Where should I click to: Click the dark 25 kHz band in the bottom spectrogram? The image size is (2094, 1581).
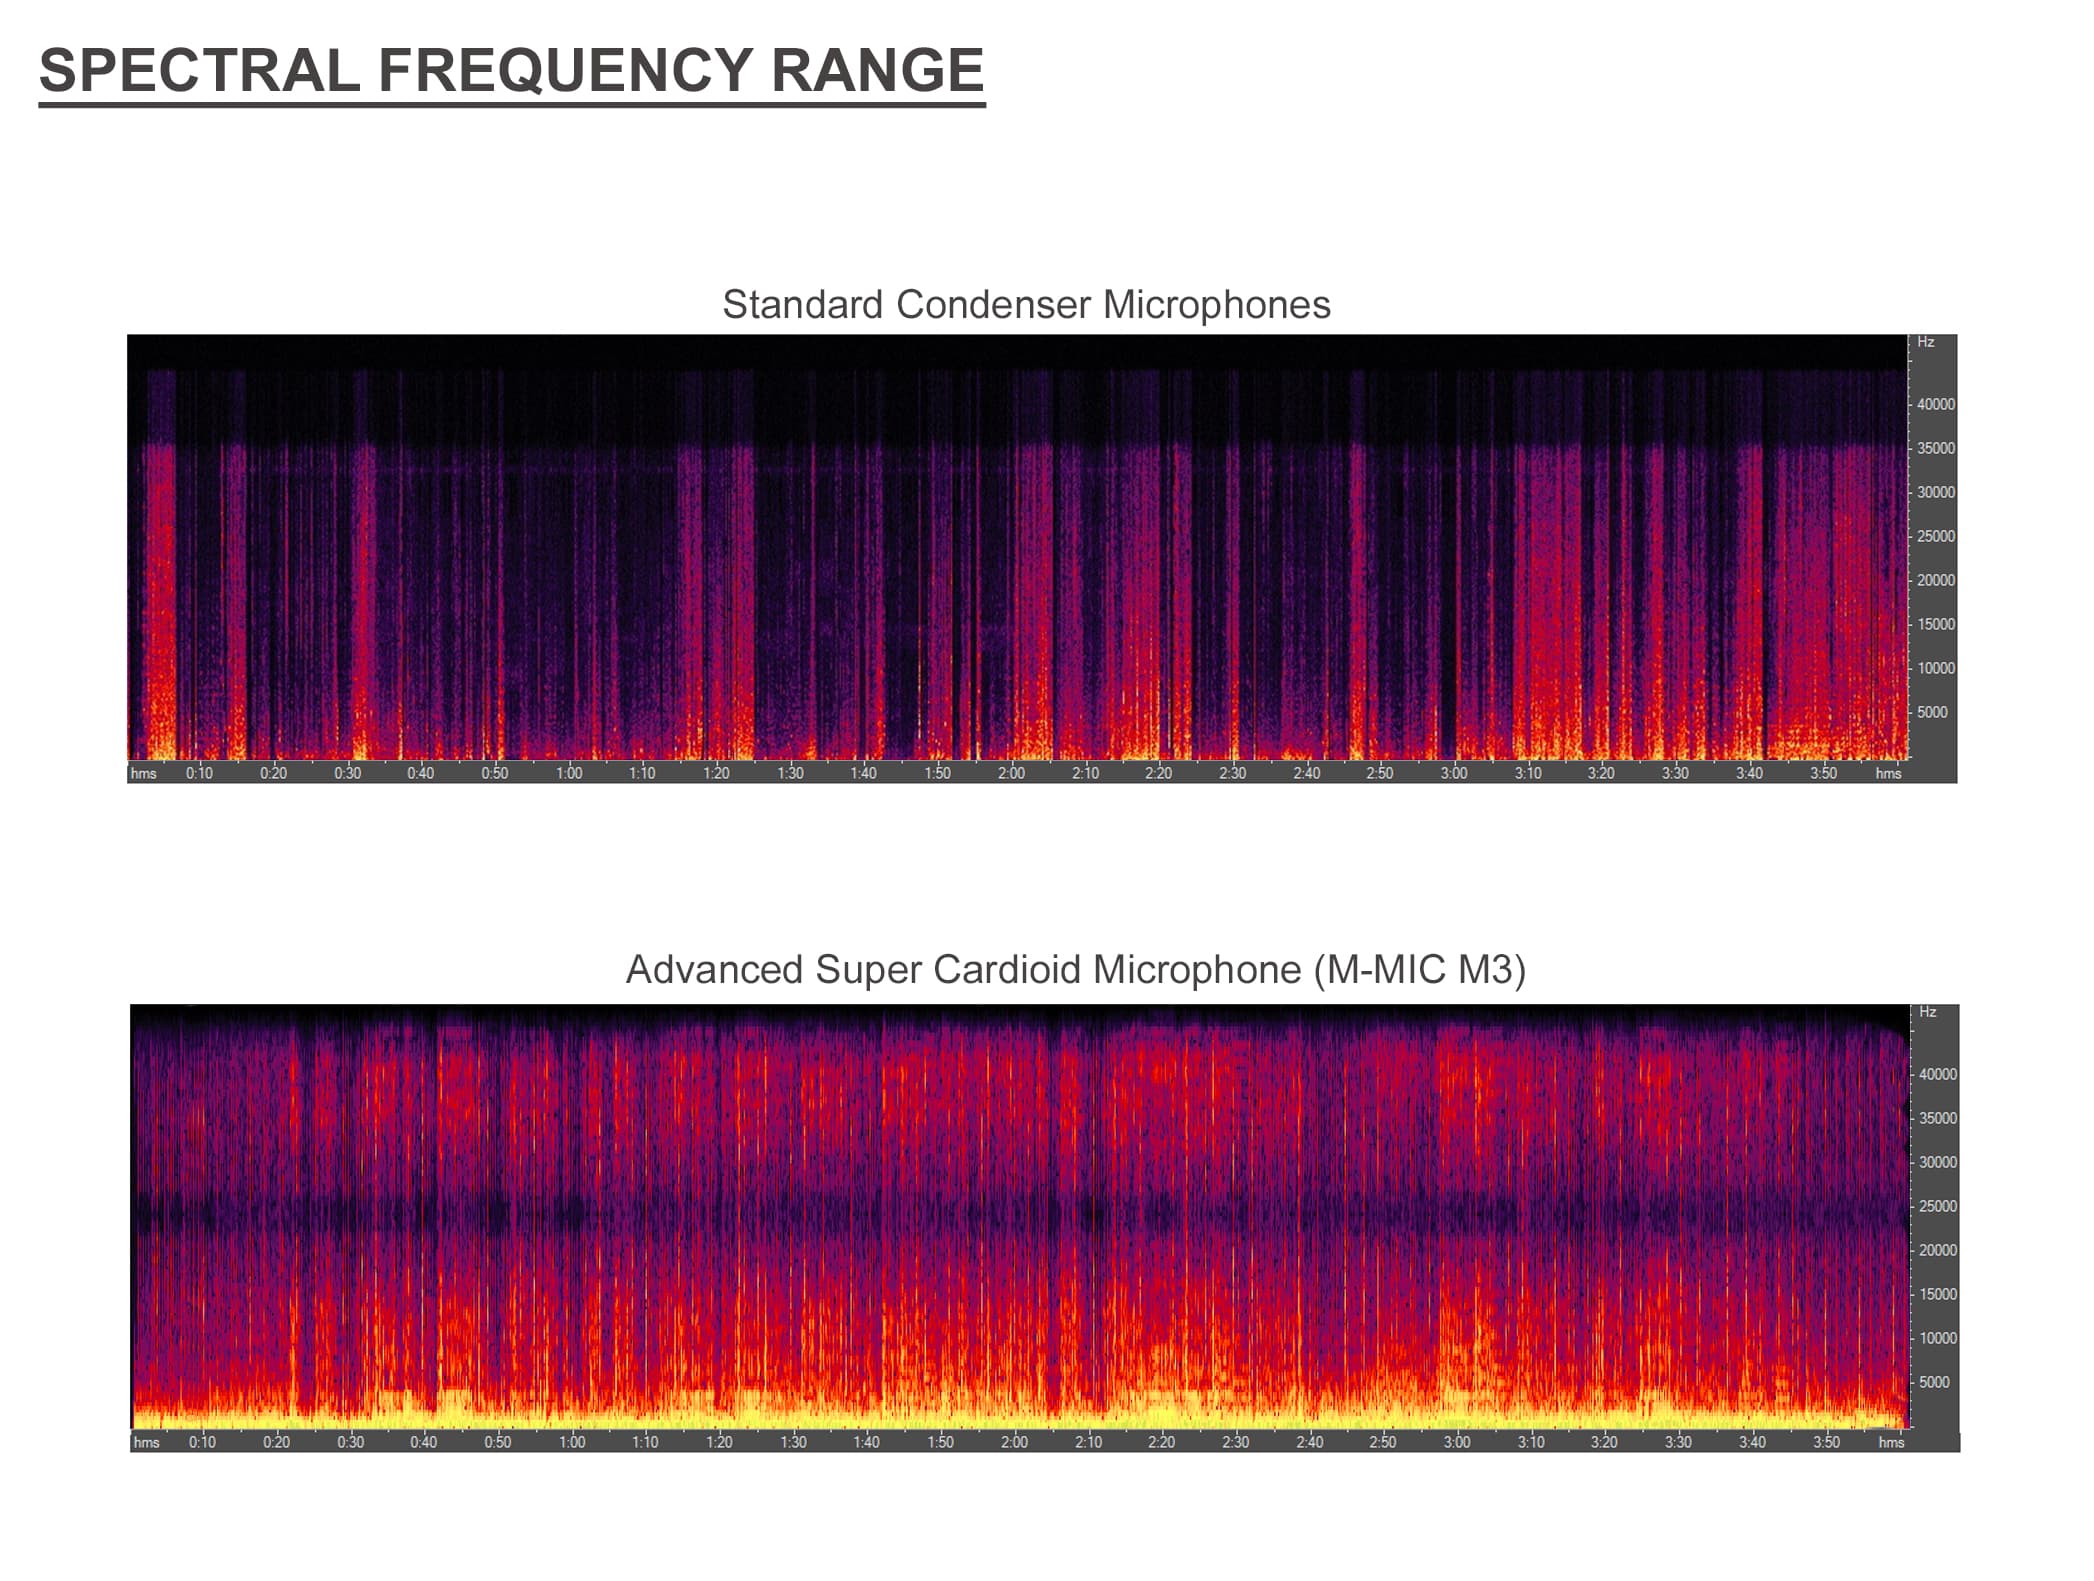pyautogui.click(x=1020, y=1214)
